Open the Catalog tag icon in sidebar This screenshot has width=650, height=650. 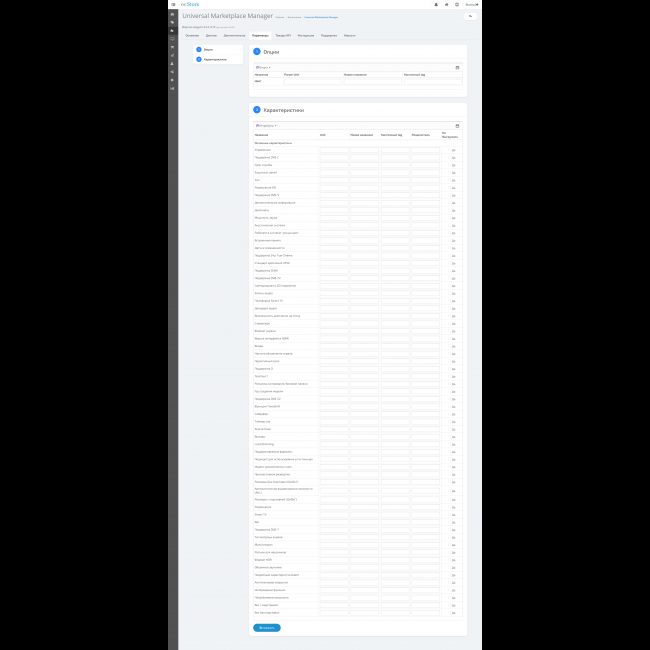click(x=172, y=23)
